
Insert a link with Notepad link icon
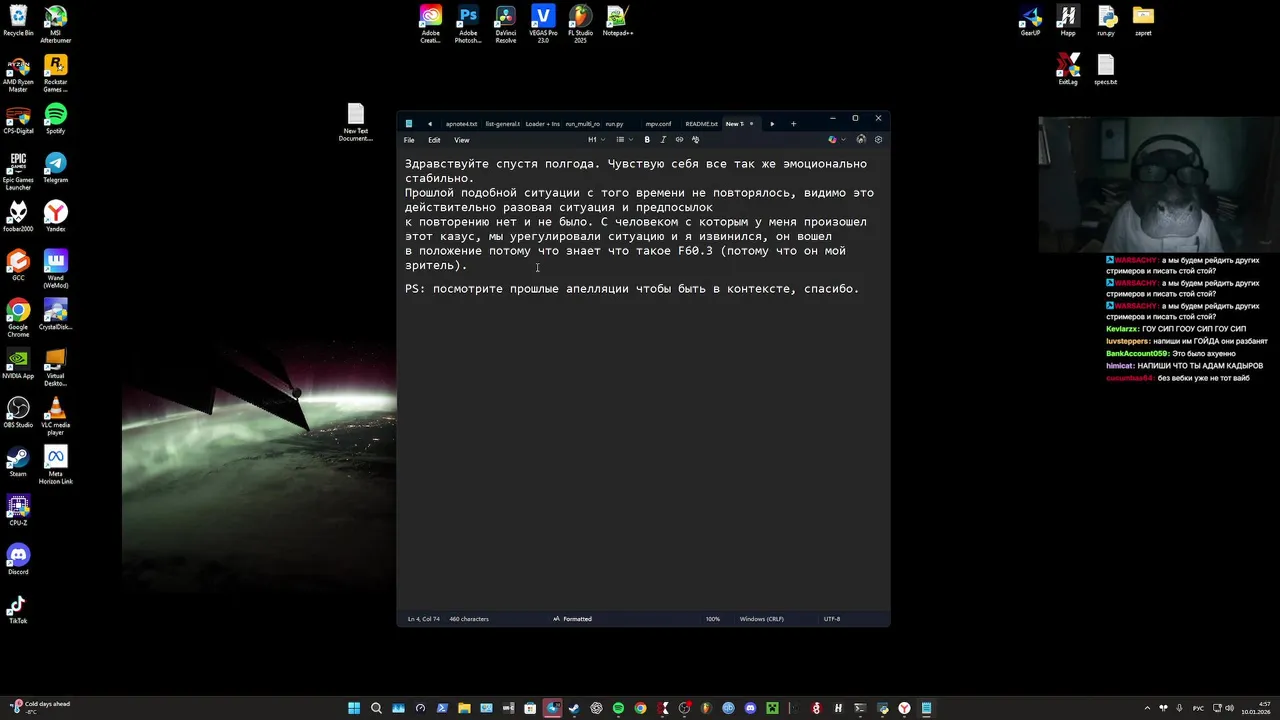(x=679, y=140)
